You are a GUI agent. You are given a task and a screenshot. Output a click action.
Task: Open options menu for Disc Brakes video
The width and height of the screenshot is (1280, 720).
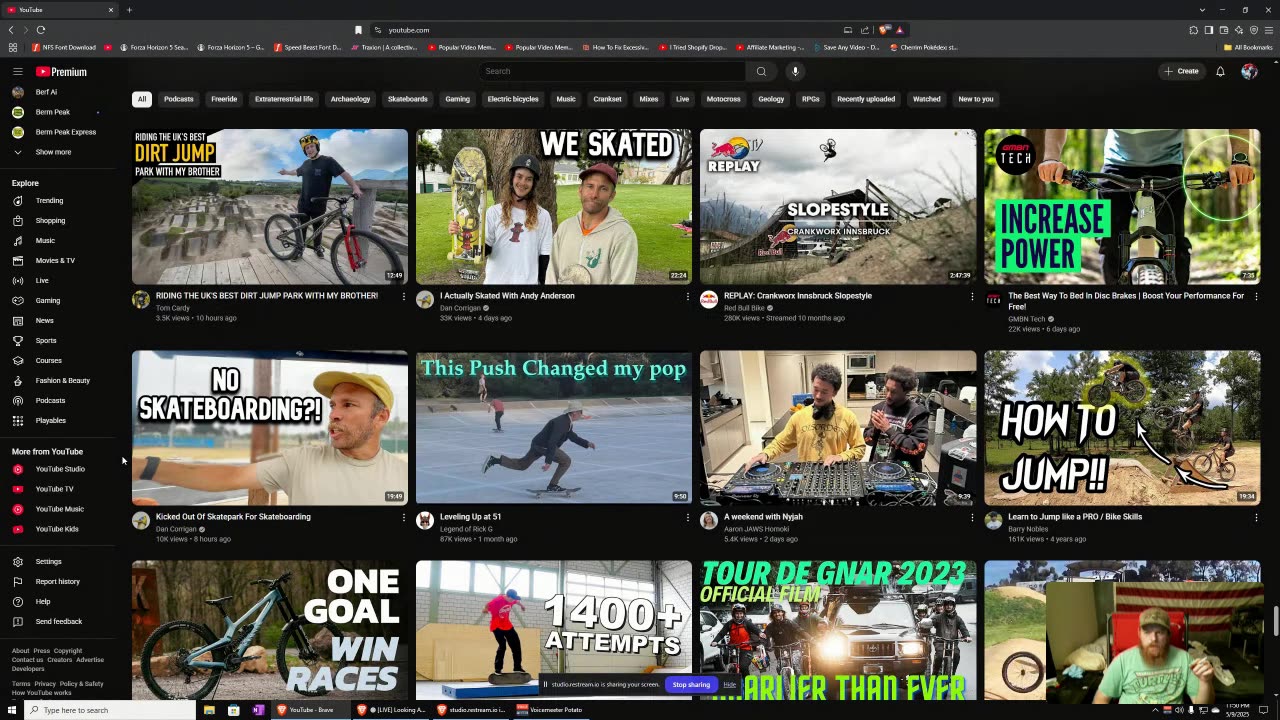point(1256,296)
